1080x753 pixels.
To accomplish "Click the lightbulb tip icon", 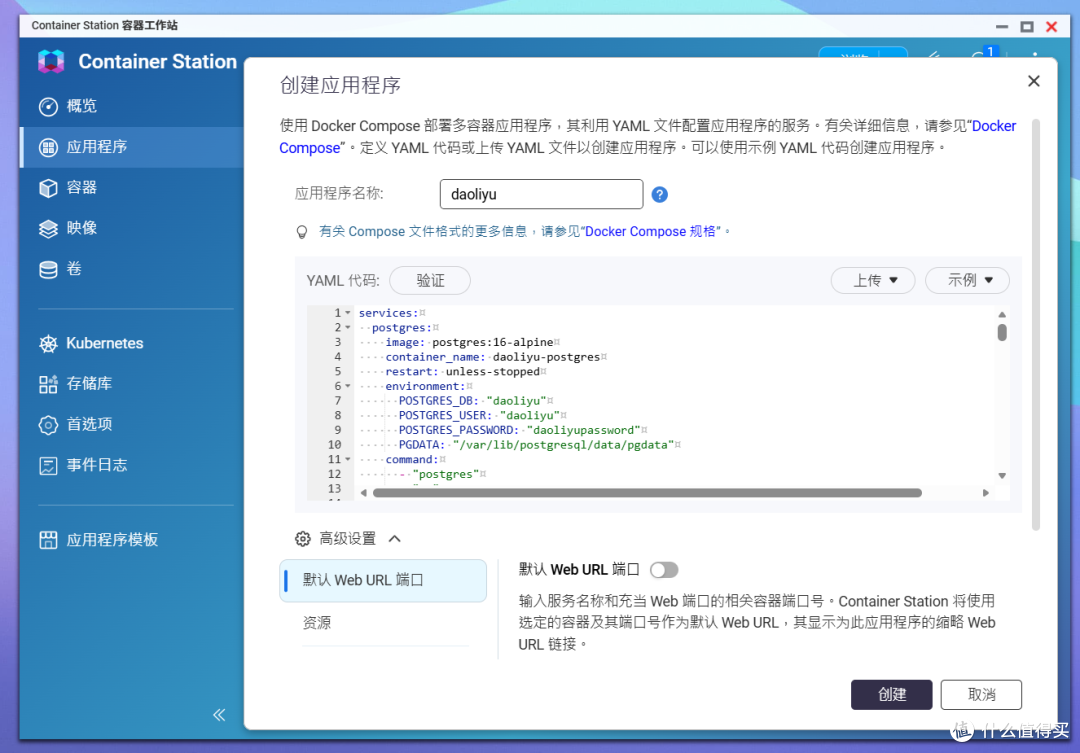I will (302, 232).
